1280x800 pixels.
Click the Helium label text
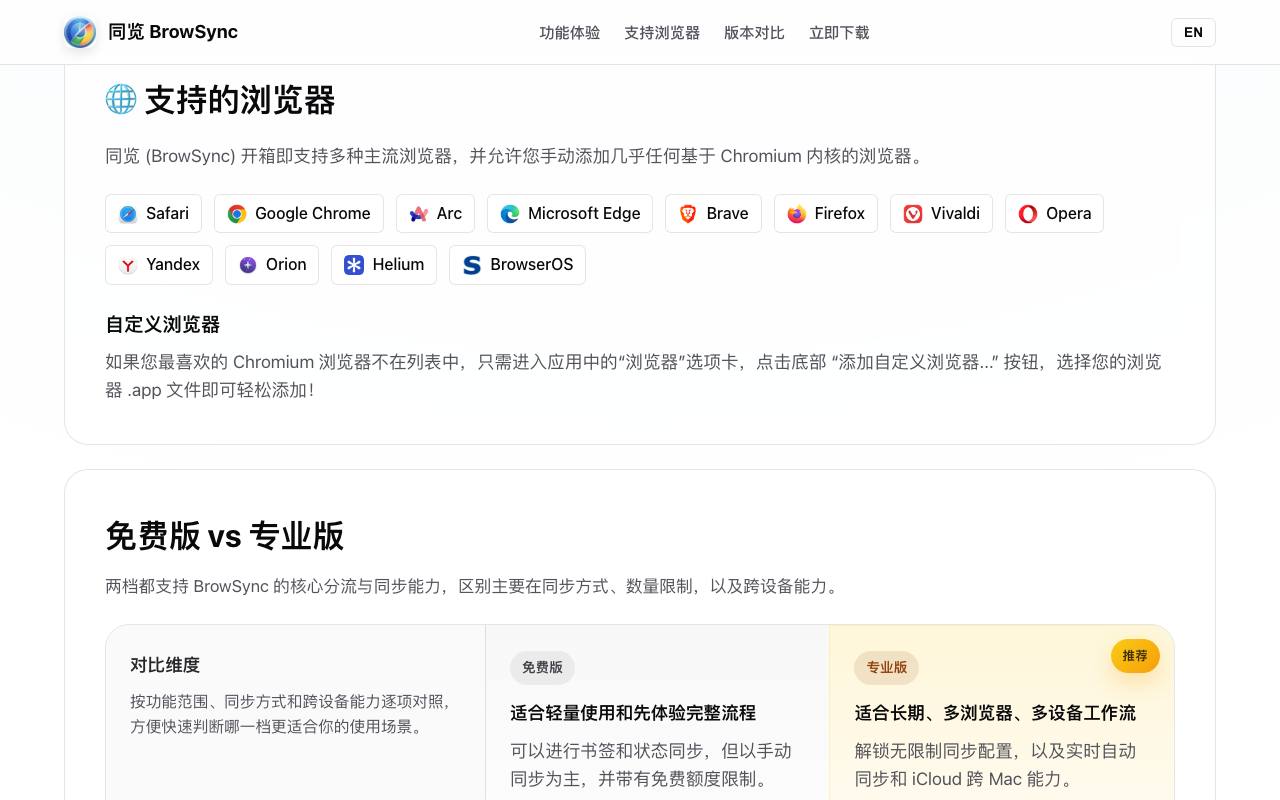(398, 264)
